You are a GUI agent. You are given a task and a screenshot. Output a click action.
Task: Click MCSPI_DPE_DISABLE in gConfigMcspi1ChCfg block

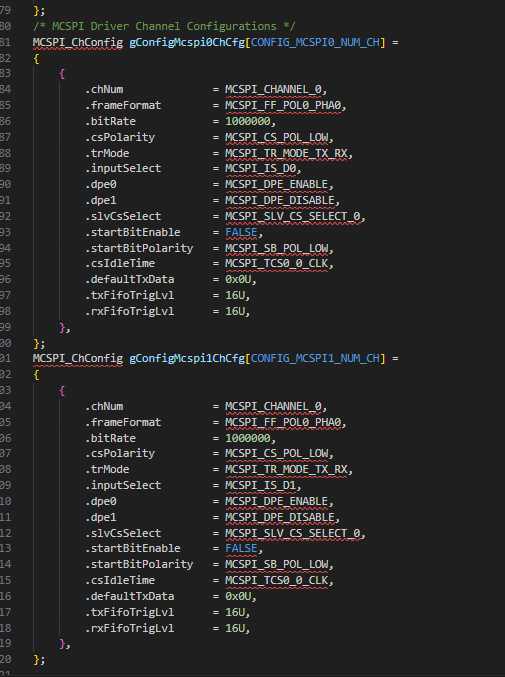[280, 517]
